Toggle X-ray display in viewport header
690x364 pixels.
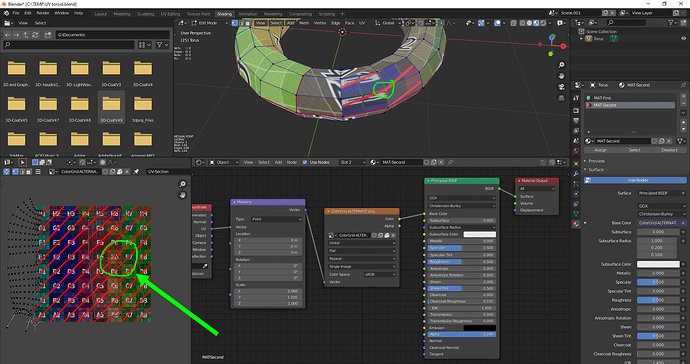514,23
